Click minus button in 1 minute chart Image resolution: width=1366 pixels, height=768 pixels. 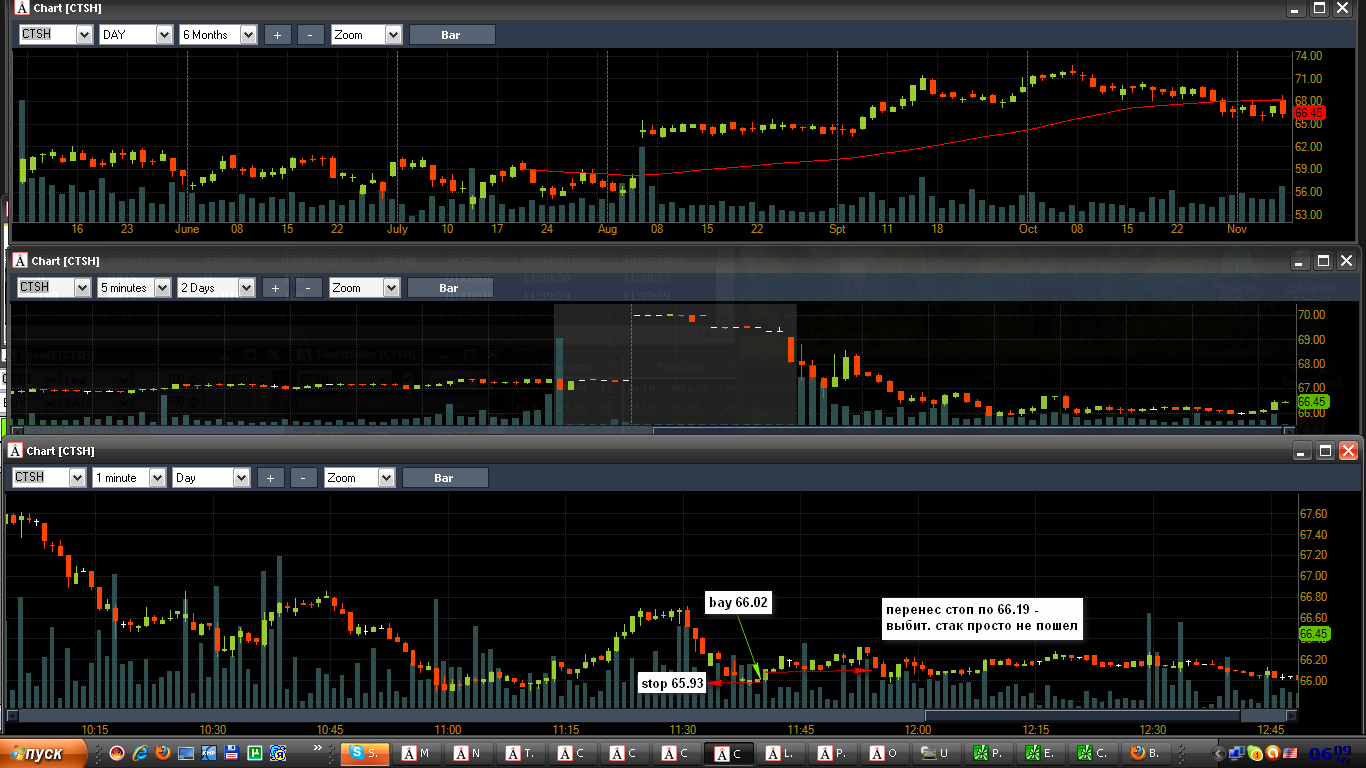pyautogui.click(x=303, y=477)
